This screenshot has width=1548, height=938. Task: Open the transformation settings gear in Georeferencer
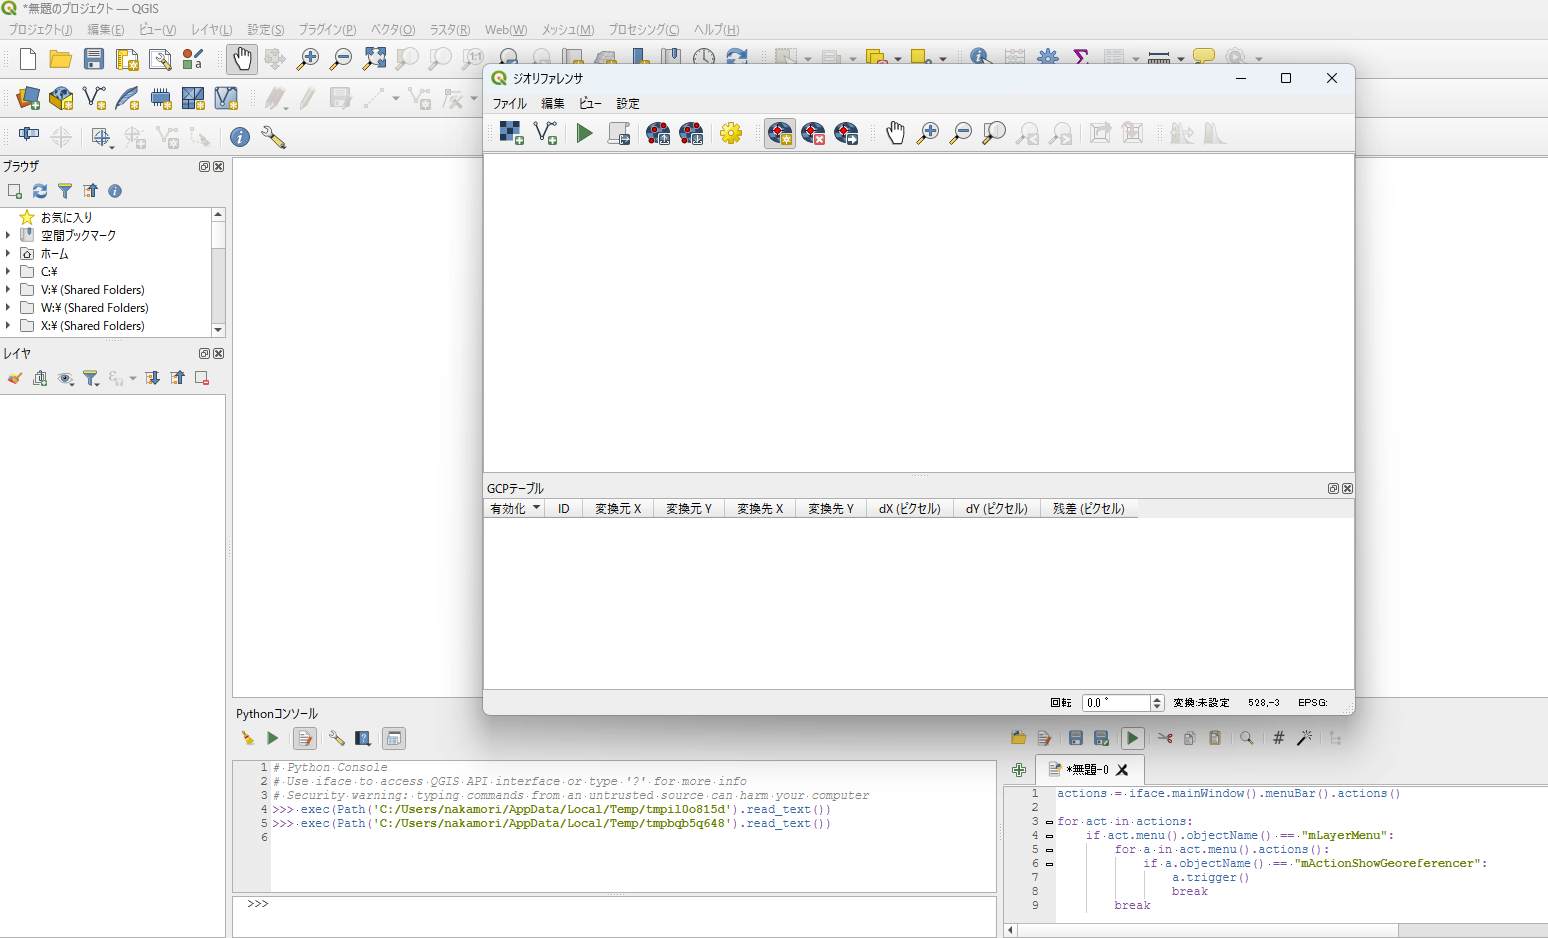tap(731, 133)
